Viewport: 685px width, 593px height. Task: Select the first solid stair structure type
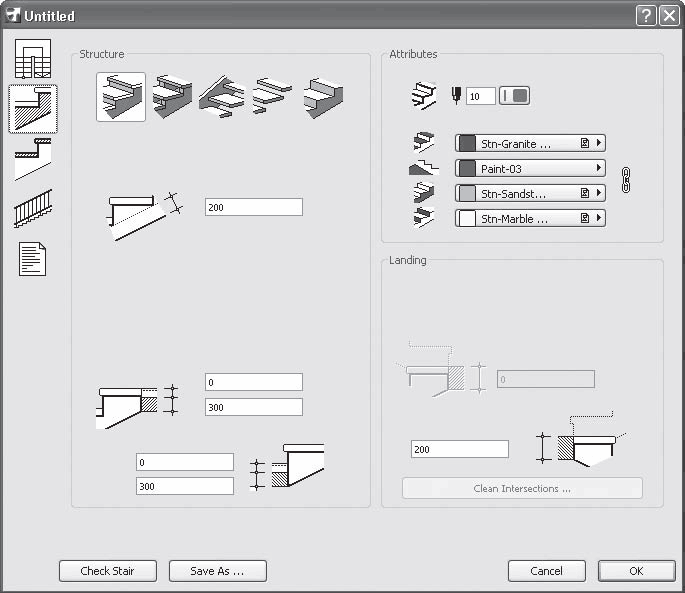[121, 97]
